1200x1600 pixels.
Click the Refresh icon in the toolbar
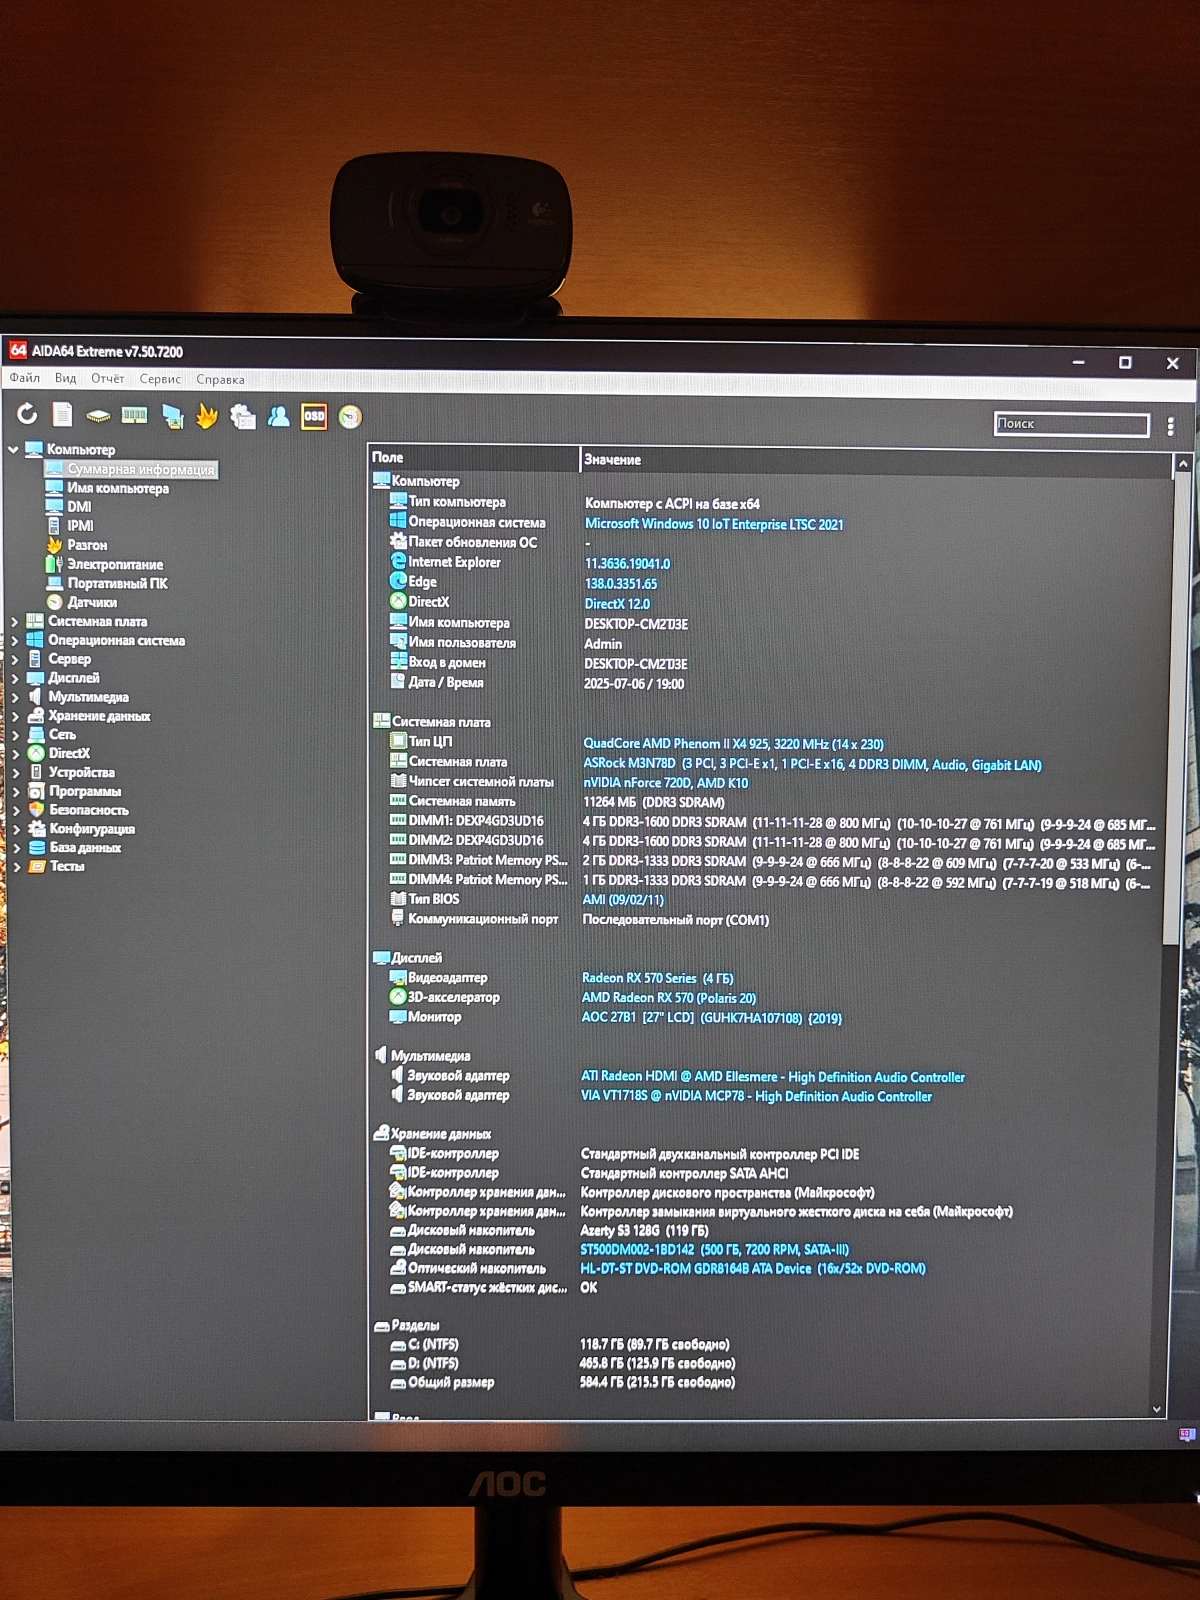27,414
